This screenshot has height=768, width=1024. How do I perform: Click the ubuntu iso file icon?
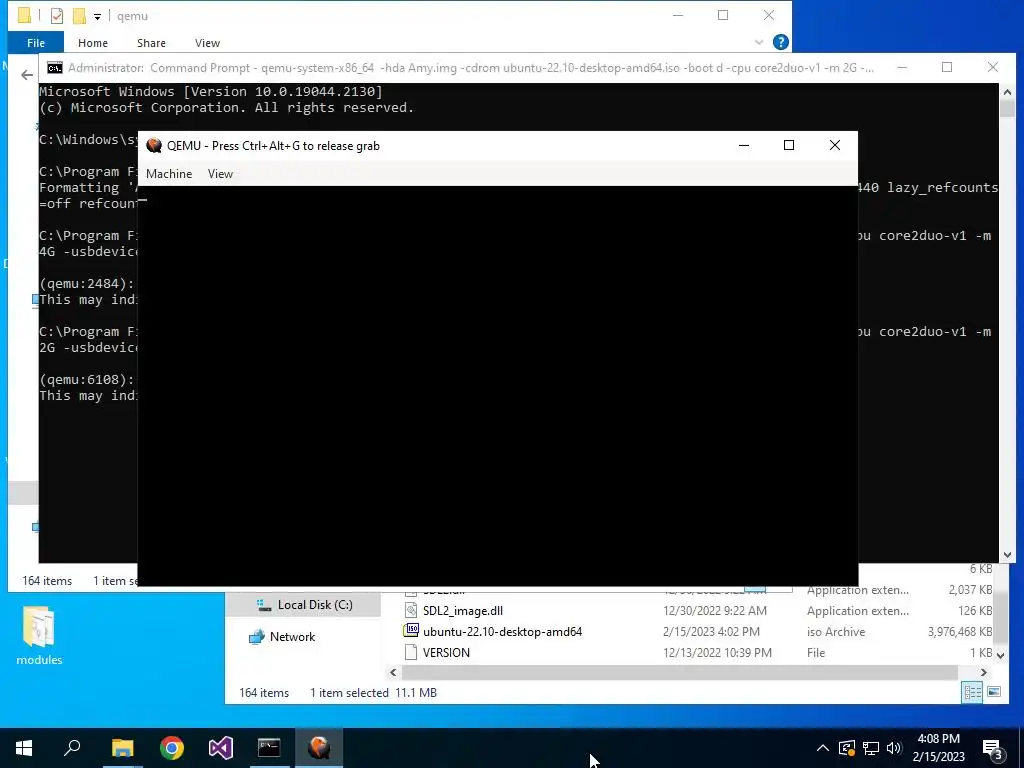click(411, 631)
